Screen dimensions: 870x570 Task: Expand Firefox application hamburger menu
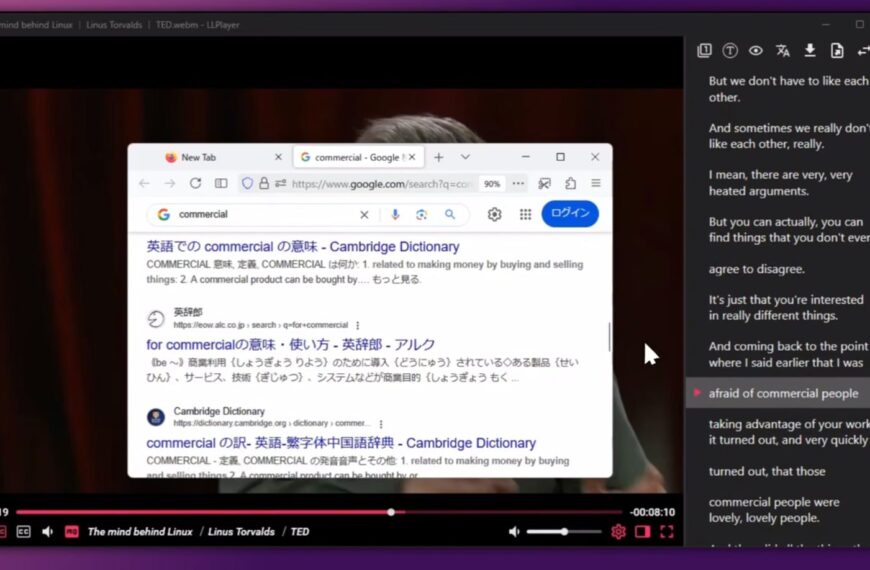[596, 184]
